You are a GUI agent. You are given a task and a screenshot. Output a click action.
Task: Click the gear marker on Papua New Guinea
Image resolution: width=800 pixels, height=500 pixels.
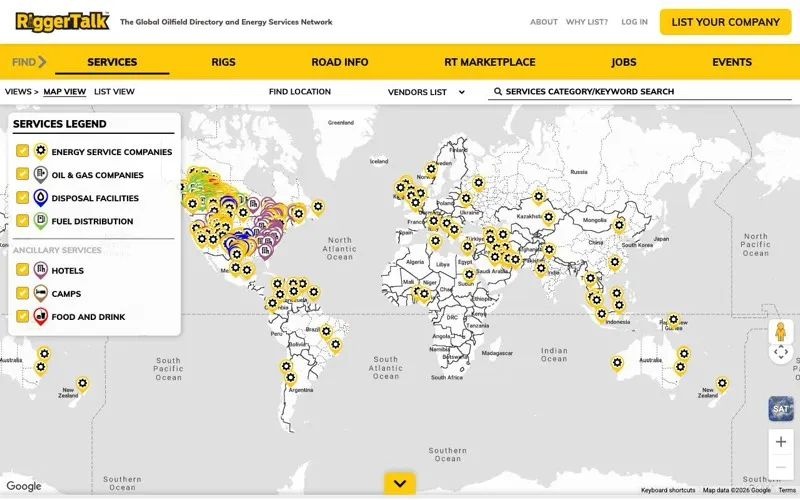click(x=673, y=320)
